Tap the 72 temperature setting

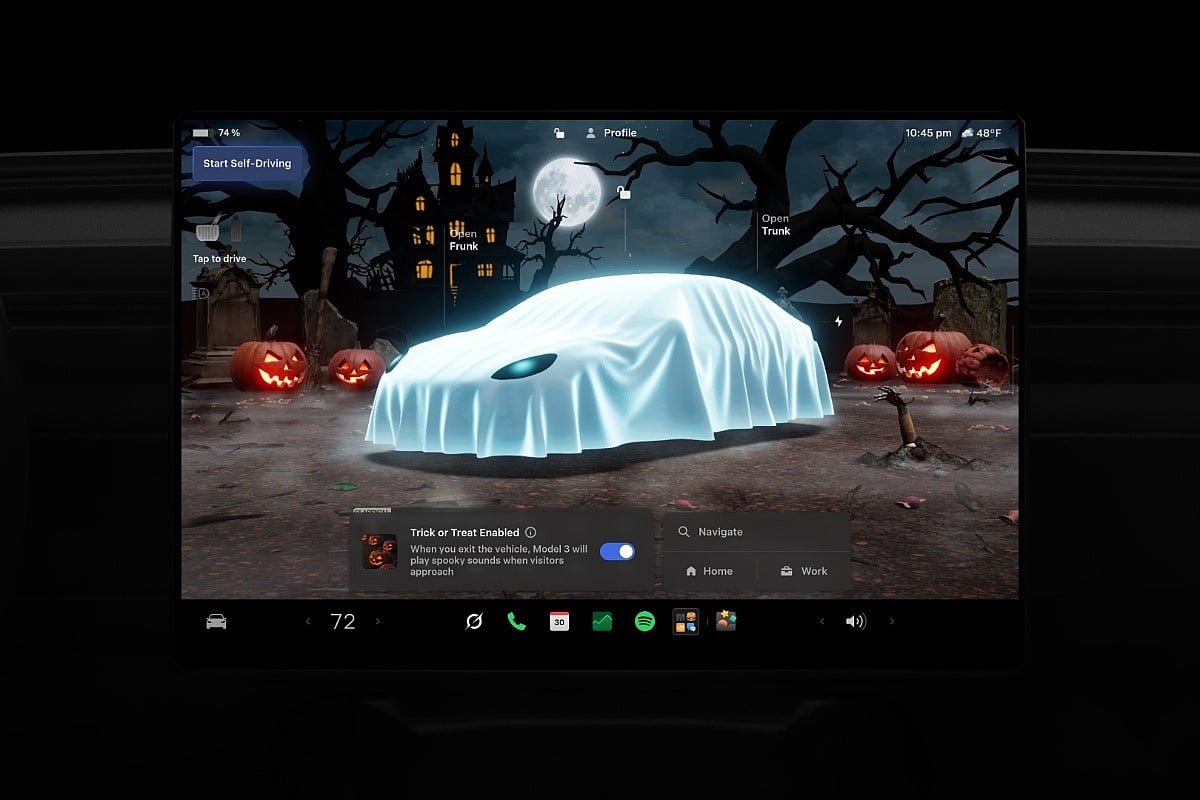tap(343, 622)
